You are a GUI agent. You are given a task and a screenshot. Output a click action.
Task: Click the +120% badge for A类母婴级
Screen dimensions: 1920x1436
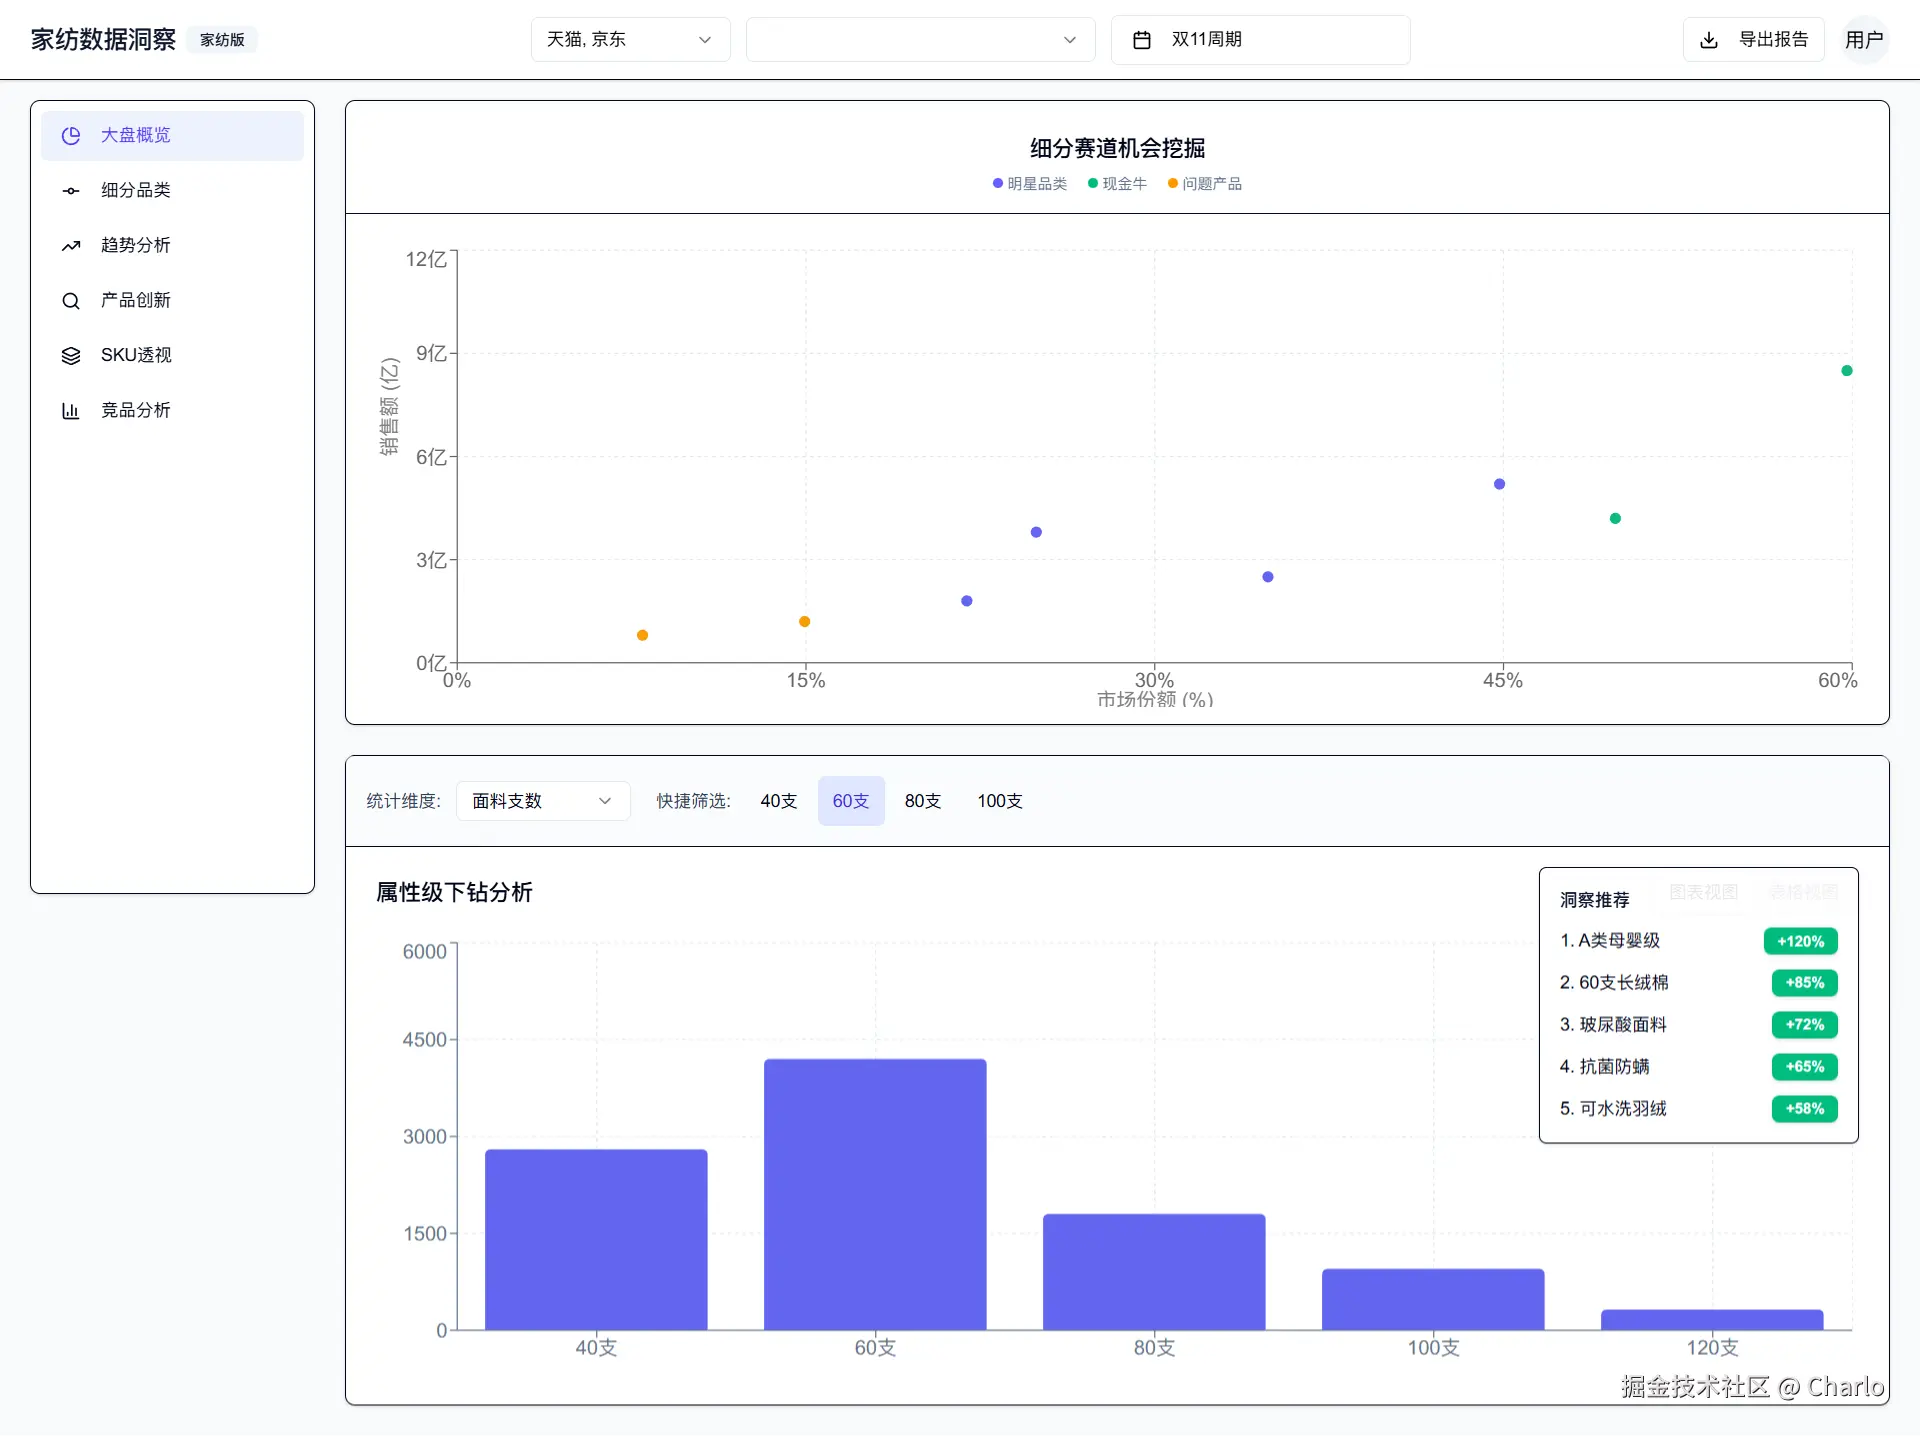point(1800,941)
